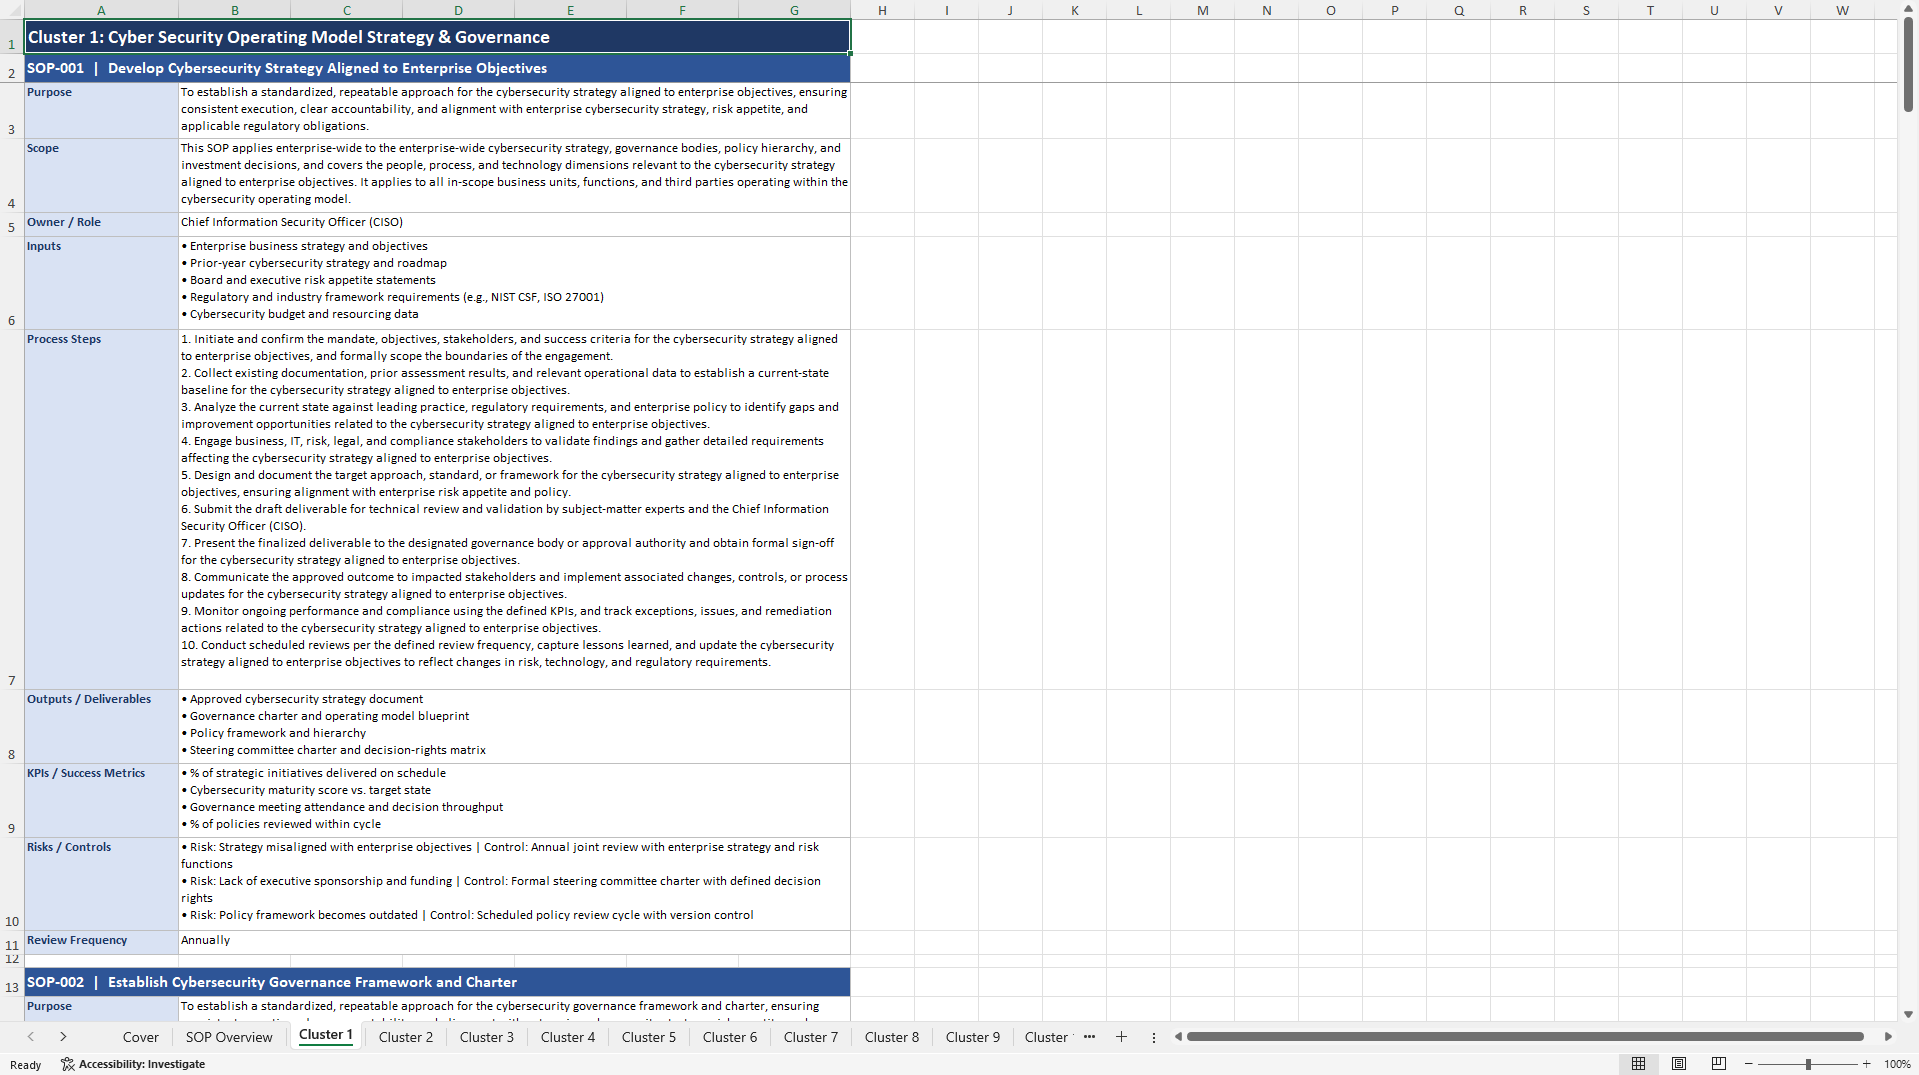Screen dimensions: 1919x1075
Task: Click horizontal scrollbar left arrow
Action: (1179, 1037)
